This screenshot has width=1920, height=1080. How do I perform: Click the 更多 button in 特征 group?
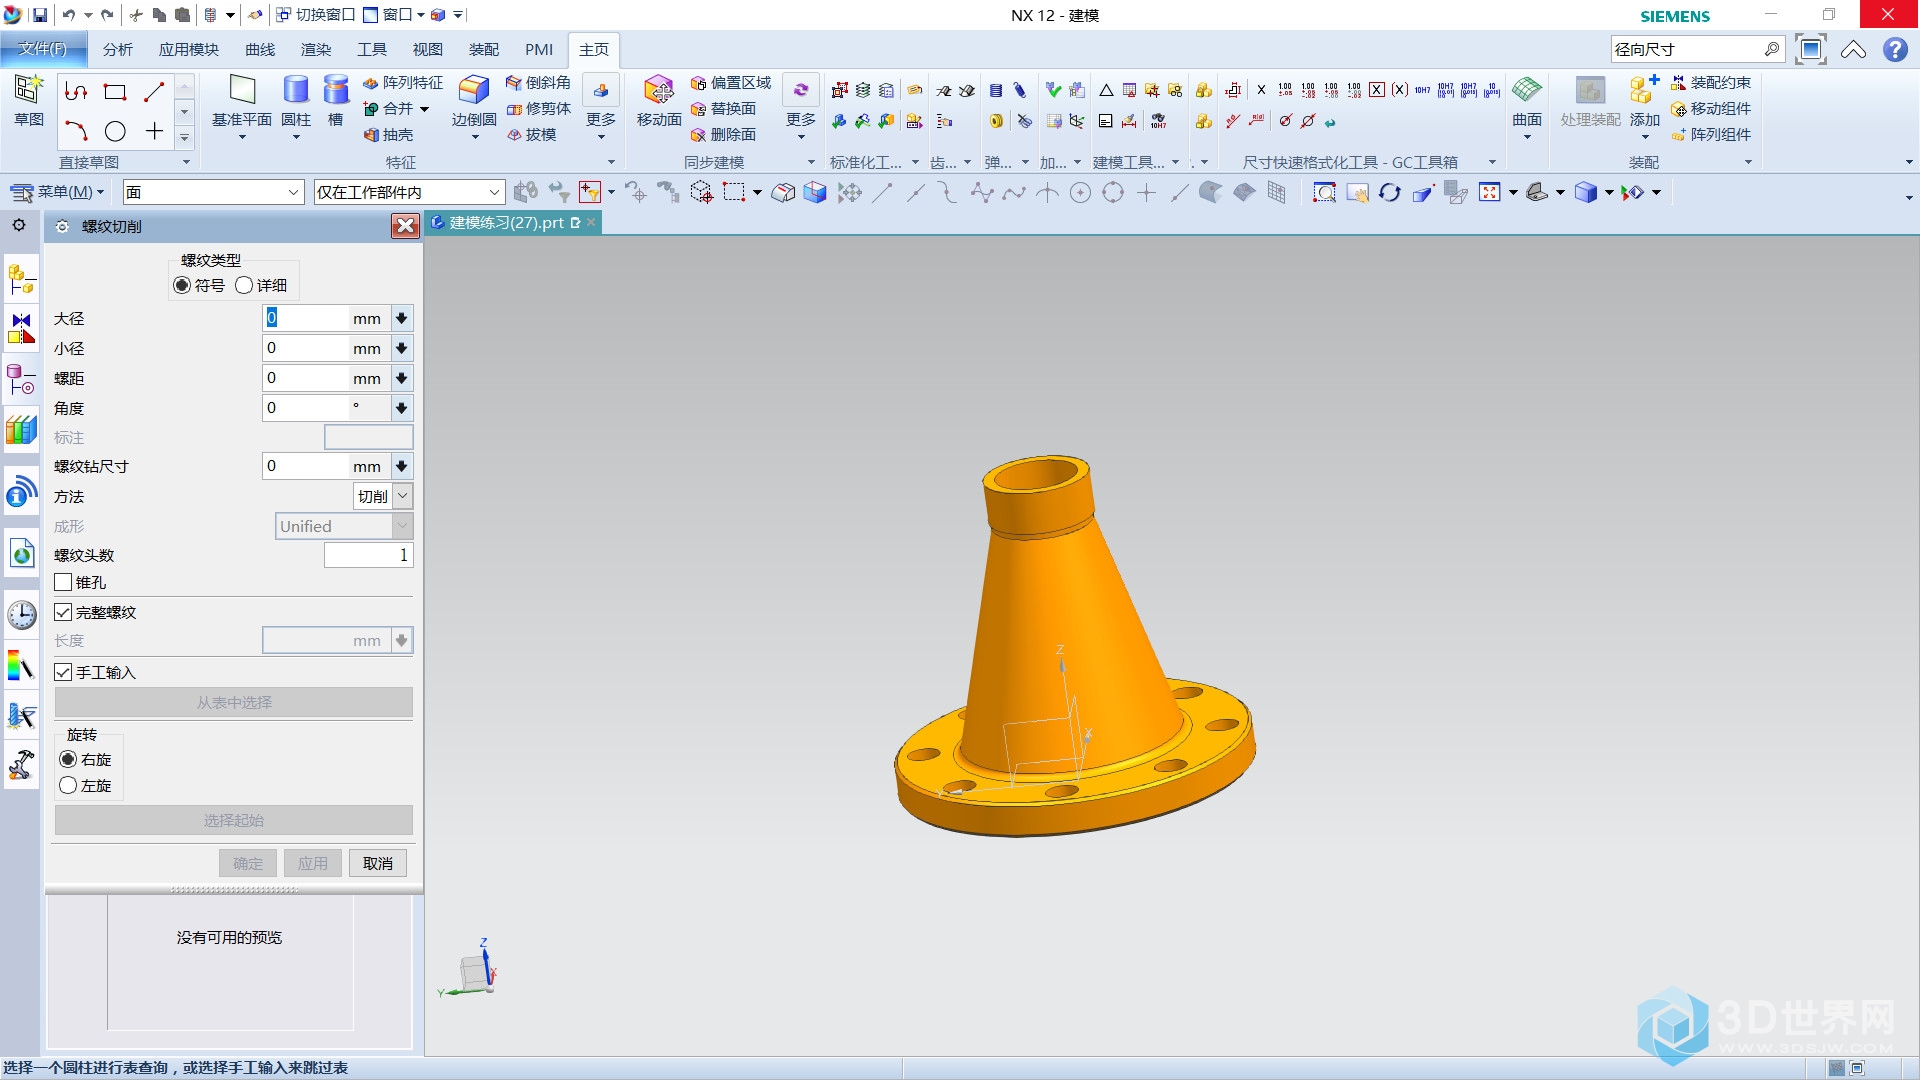click(601, 107)
